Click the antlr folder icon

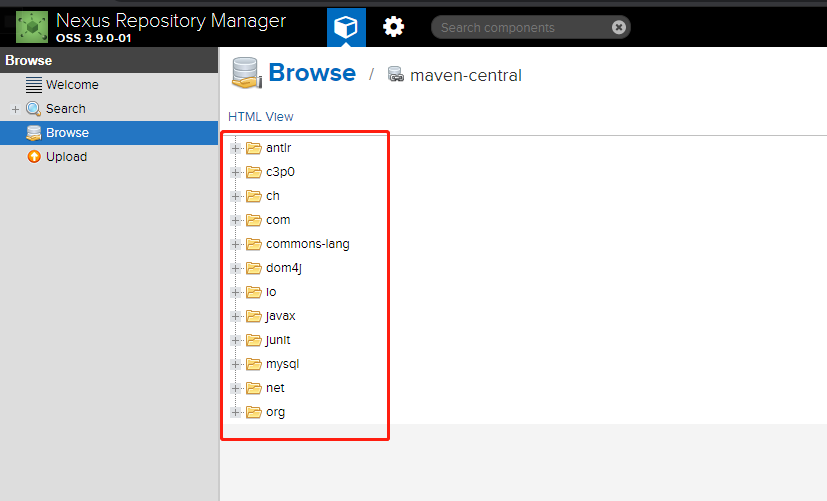(x=254, y=148)
